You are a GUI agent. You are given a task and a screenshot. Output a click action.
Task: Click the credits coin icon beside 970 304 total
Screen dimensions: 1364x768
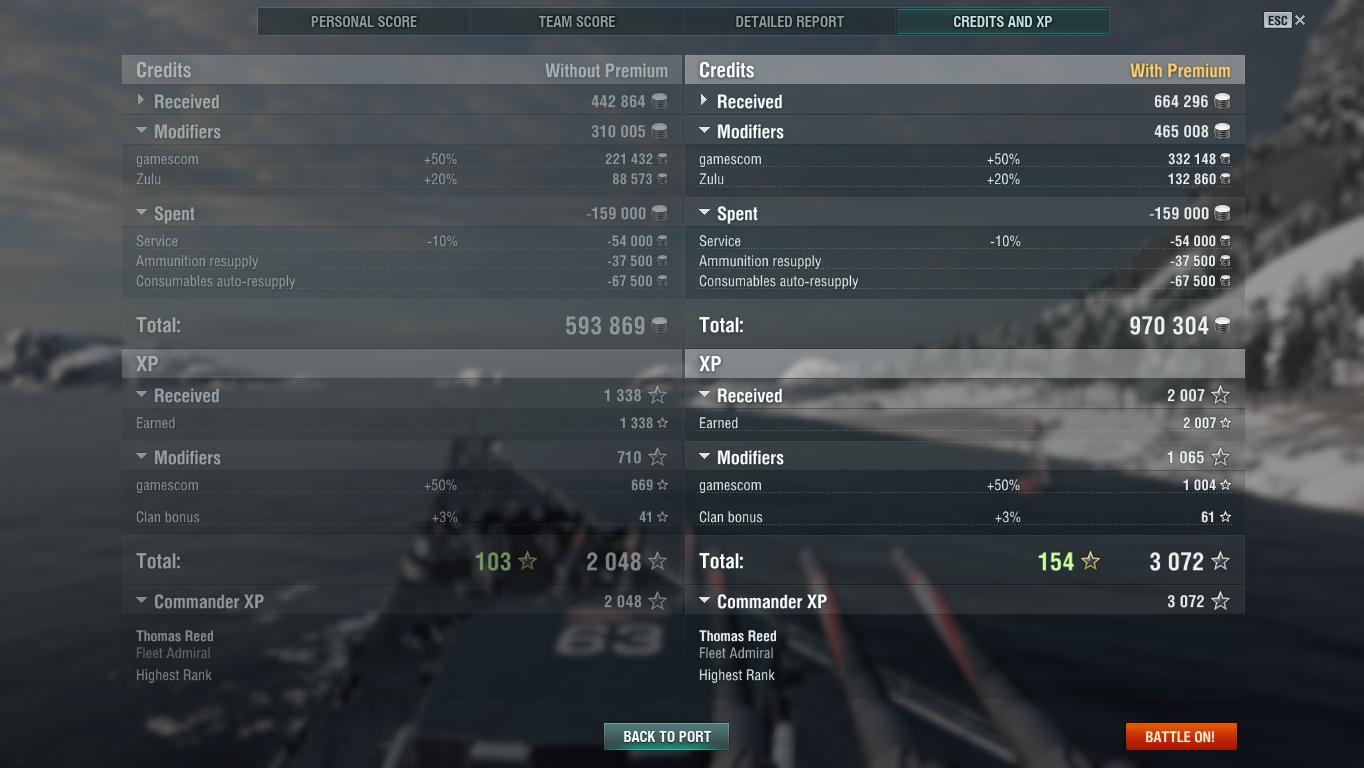click(x=1222, y=325)
